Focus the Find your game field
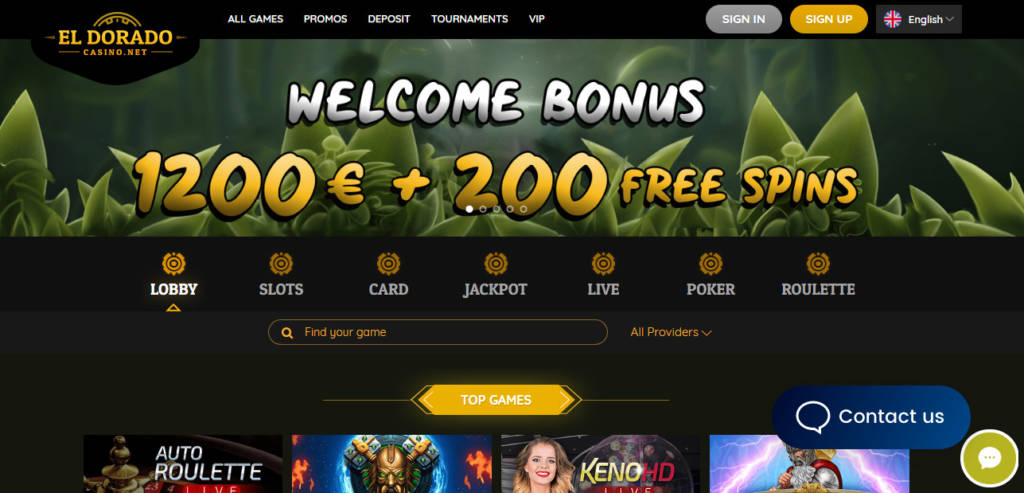Viewport: 1024px width, 493px height. pos(438,332)
